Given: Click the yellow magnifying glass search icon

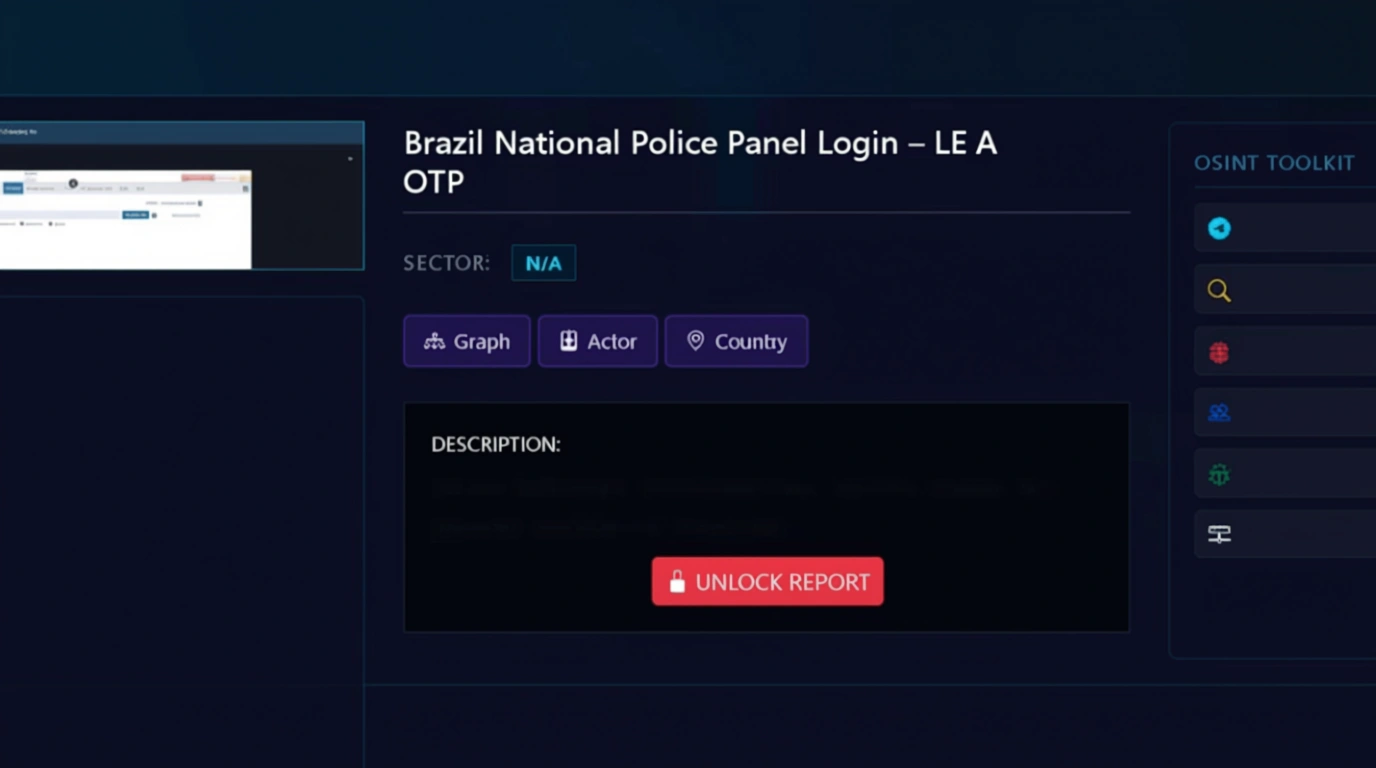Looking at the screenshot, I should pyautogui.click(x=1219, y=291).
